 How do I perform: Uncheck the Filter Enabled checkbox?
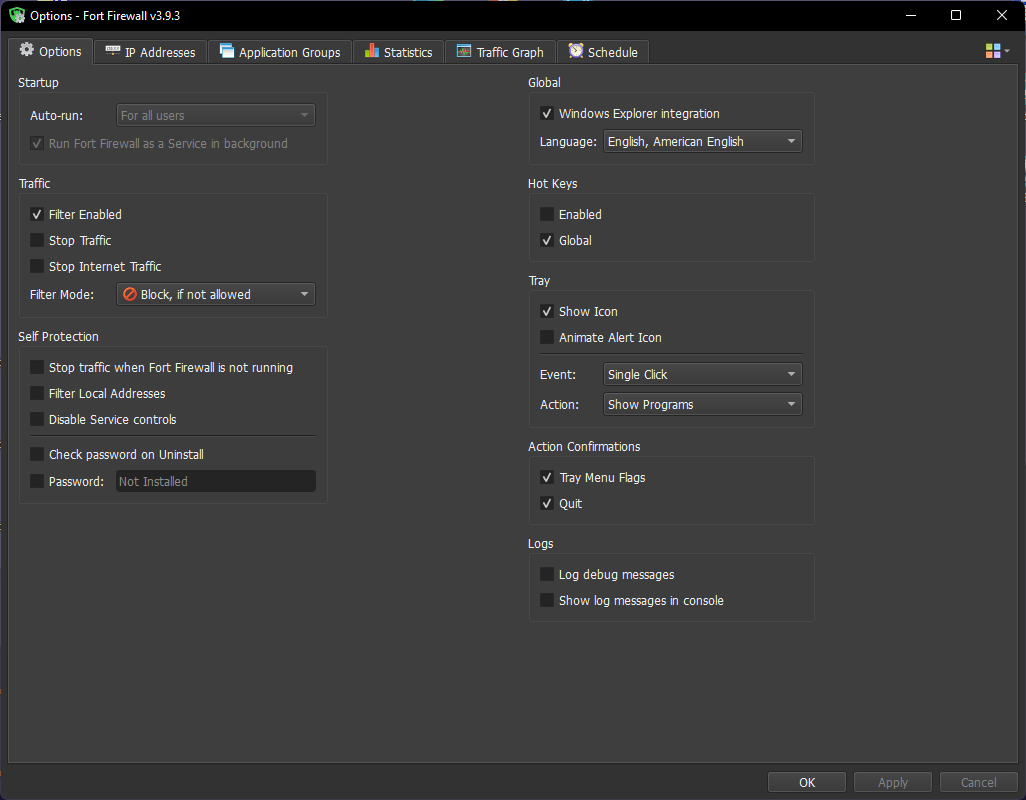click(x=37, y=215)
